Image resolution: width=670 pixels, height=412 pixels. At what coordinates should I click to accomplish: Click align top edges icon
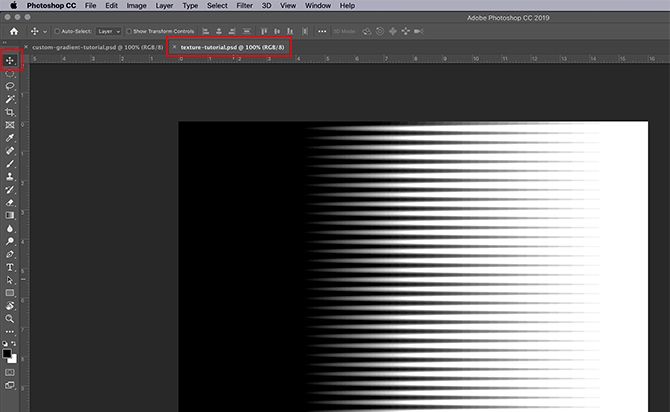[x=264, y=31]
